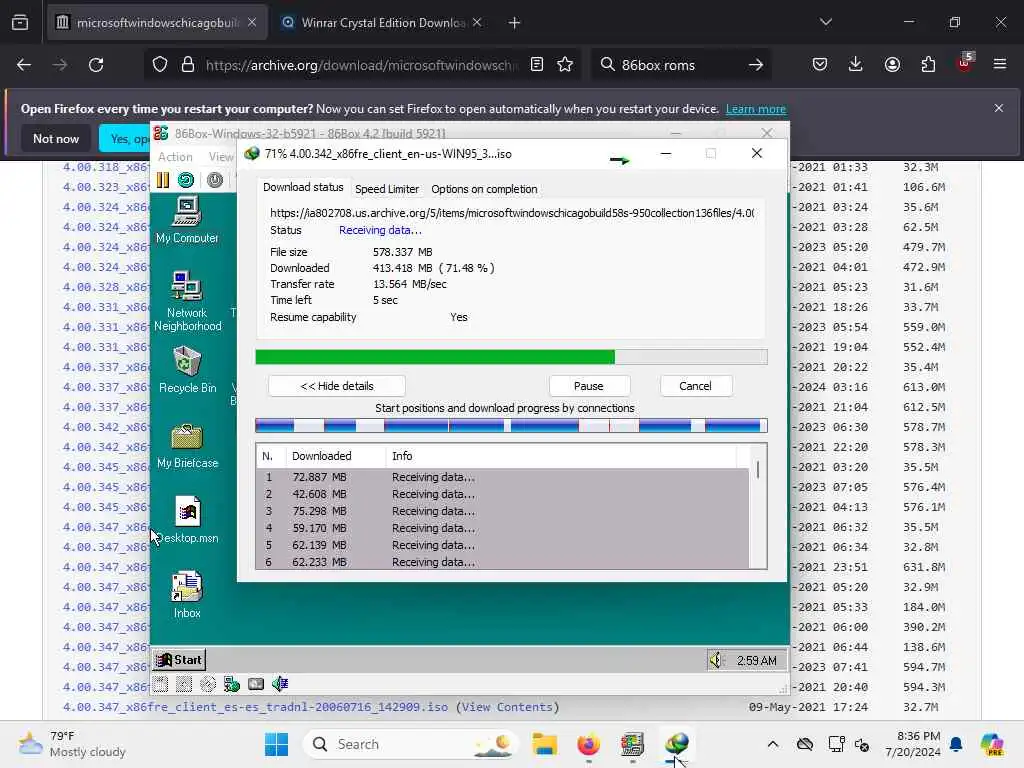The width and height of the screenshot is (1024, 768).
Task: Go back in Firefox
Action: click(24, 65)
